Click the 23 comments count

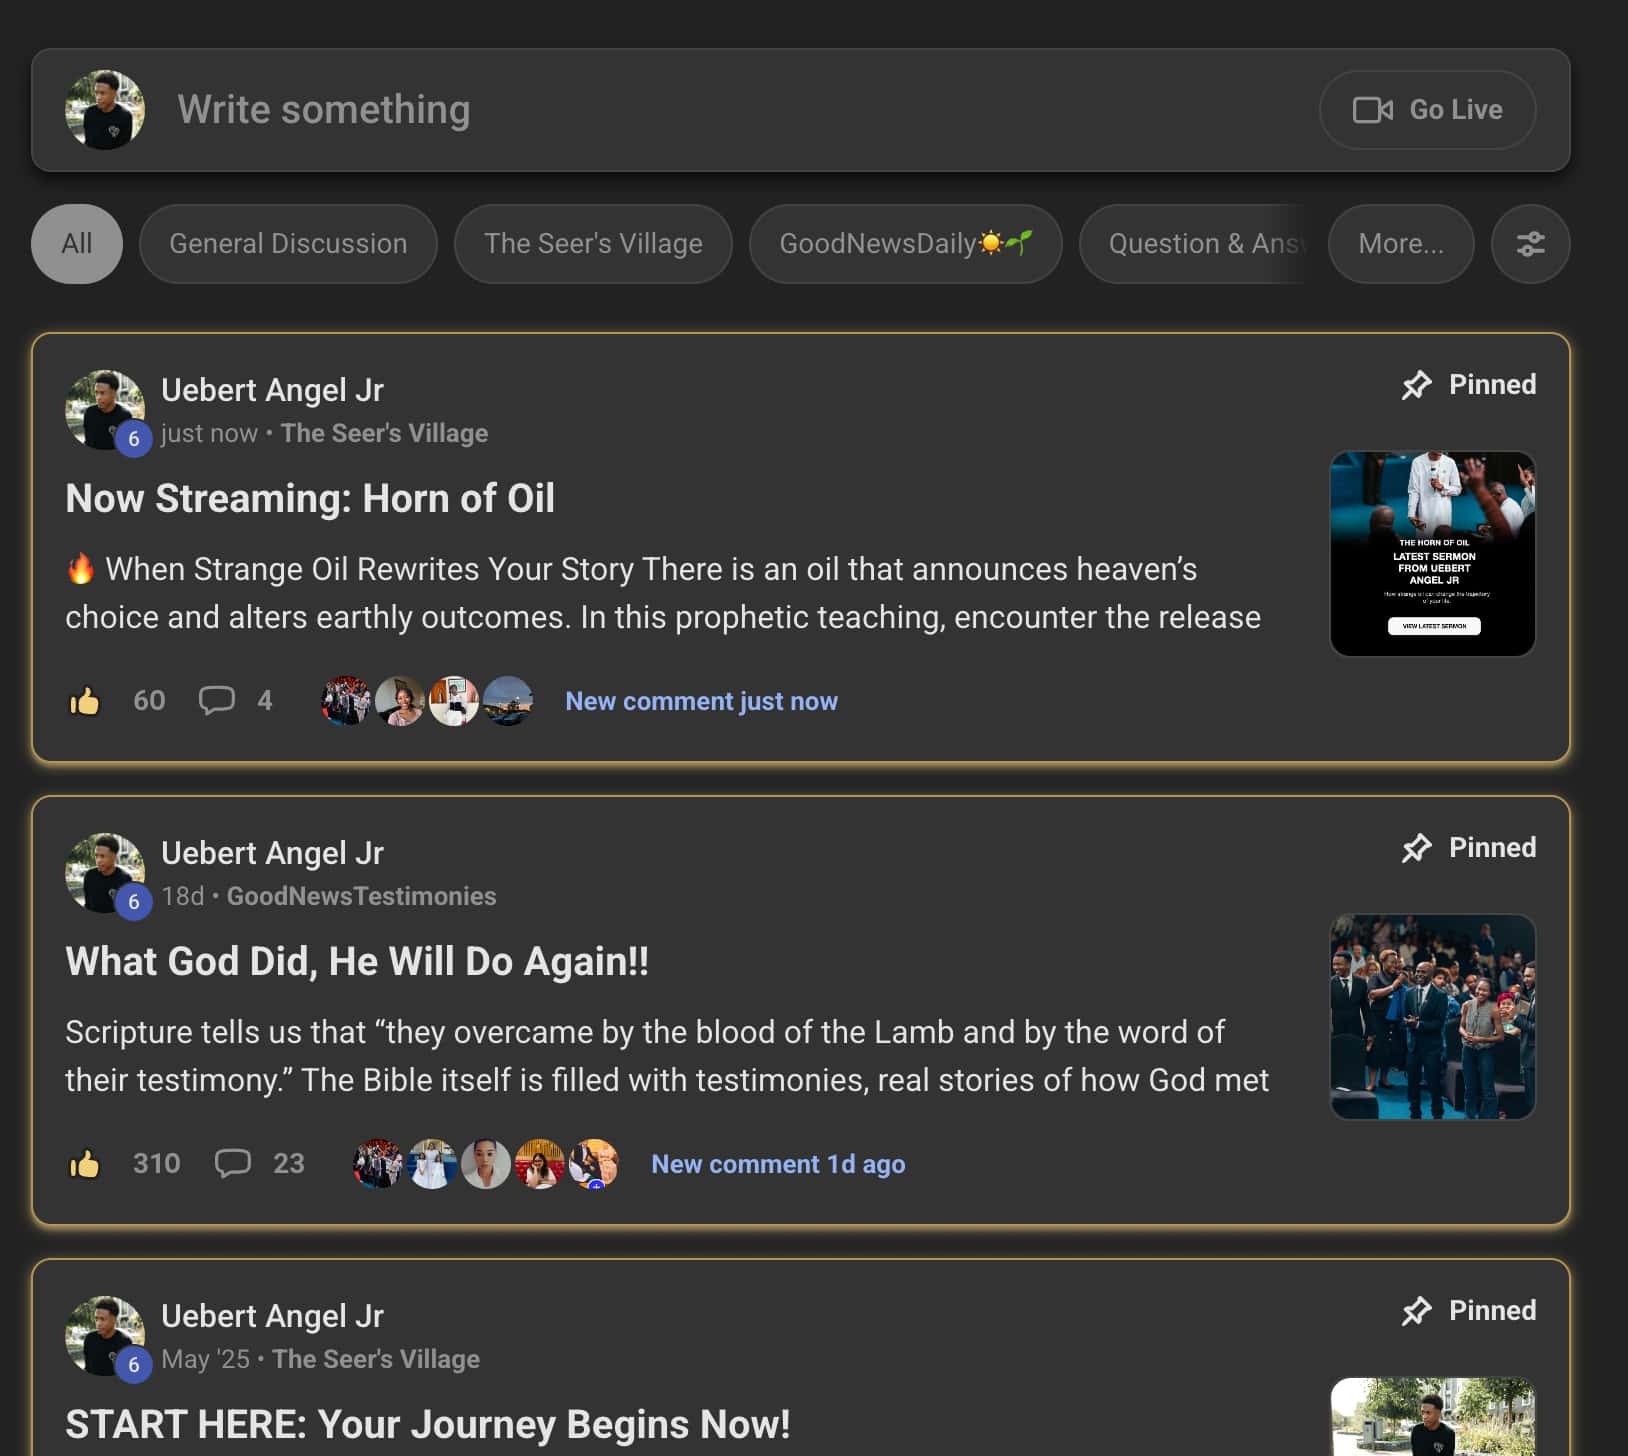click(289, 1163)
